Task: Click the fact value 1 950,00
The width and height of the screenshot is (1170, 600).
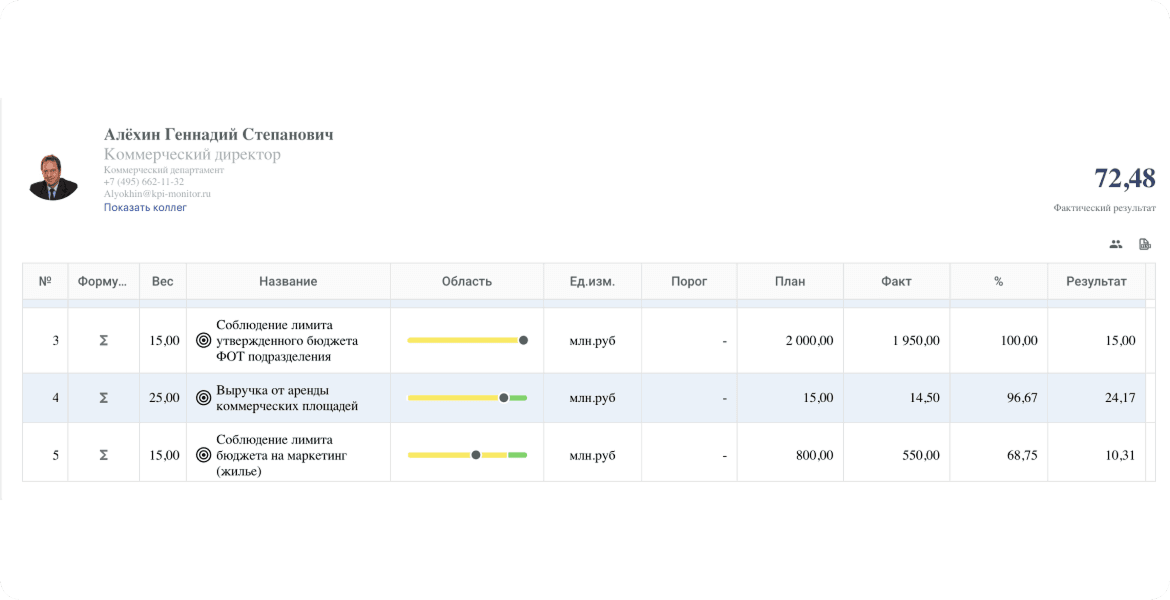Action: click(916, 340)
